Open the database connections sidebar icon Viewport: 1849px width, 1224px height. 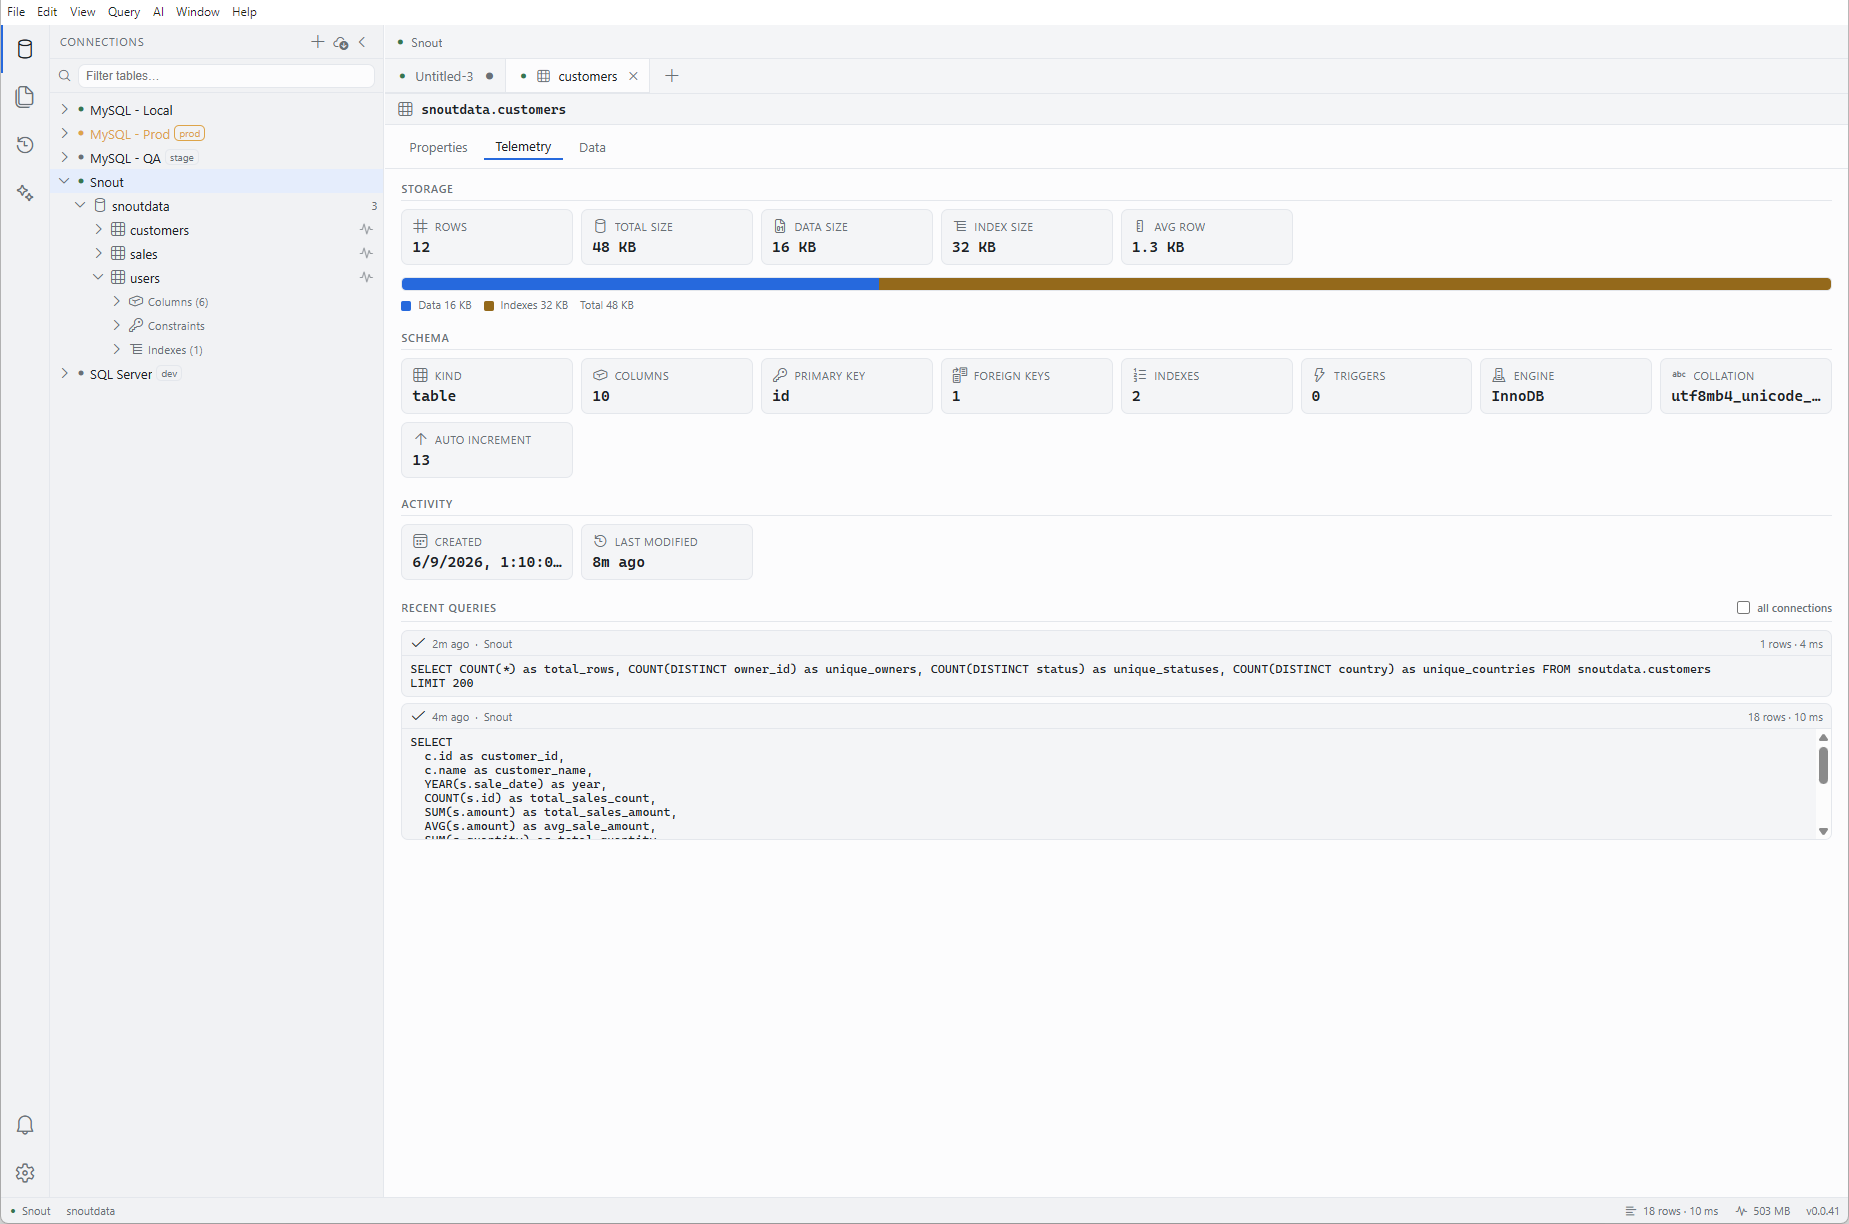coord(25,49)
